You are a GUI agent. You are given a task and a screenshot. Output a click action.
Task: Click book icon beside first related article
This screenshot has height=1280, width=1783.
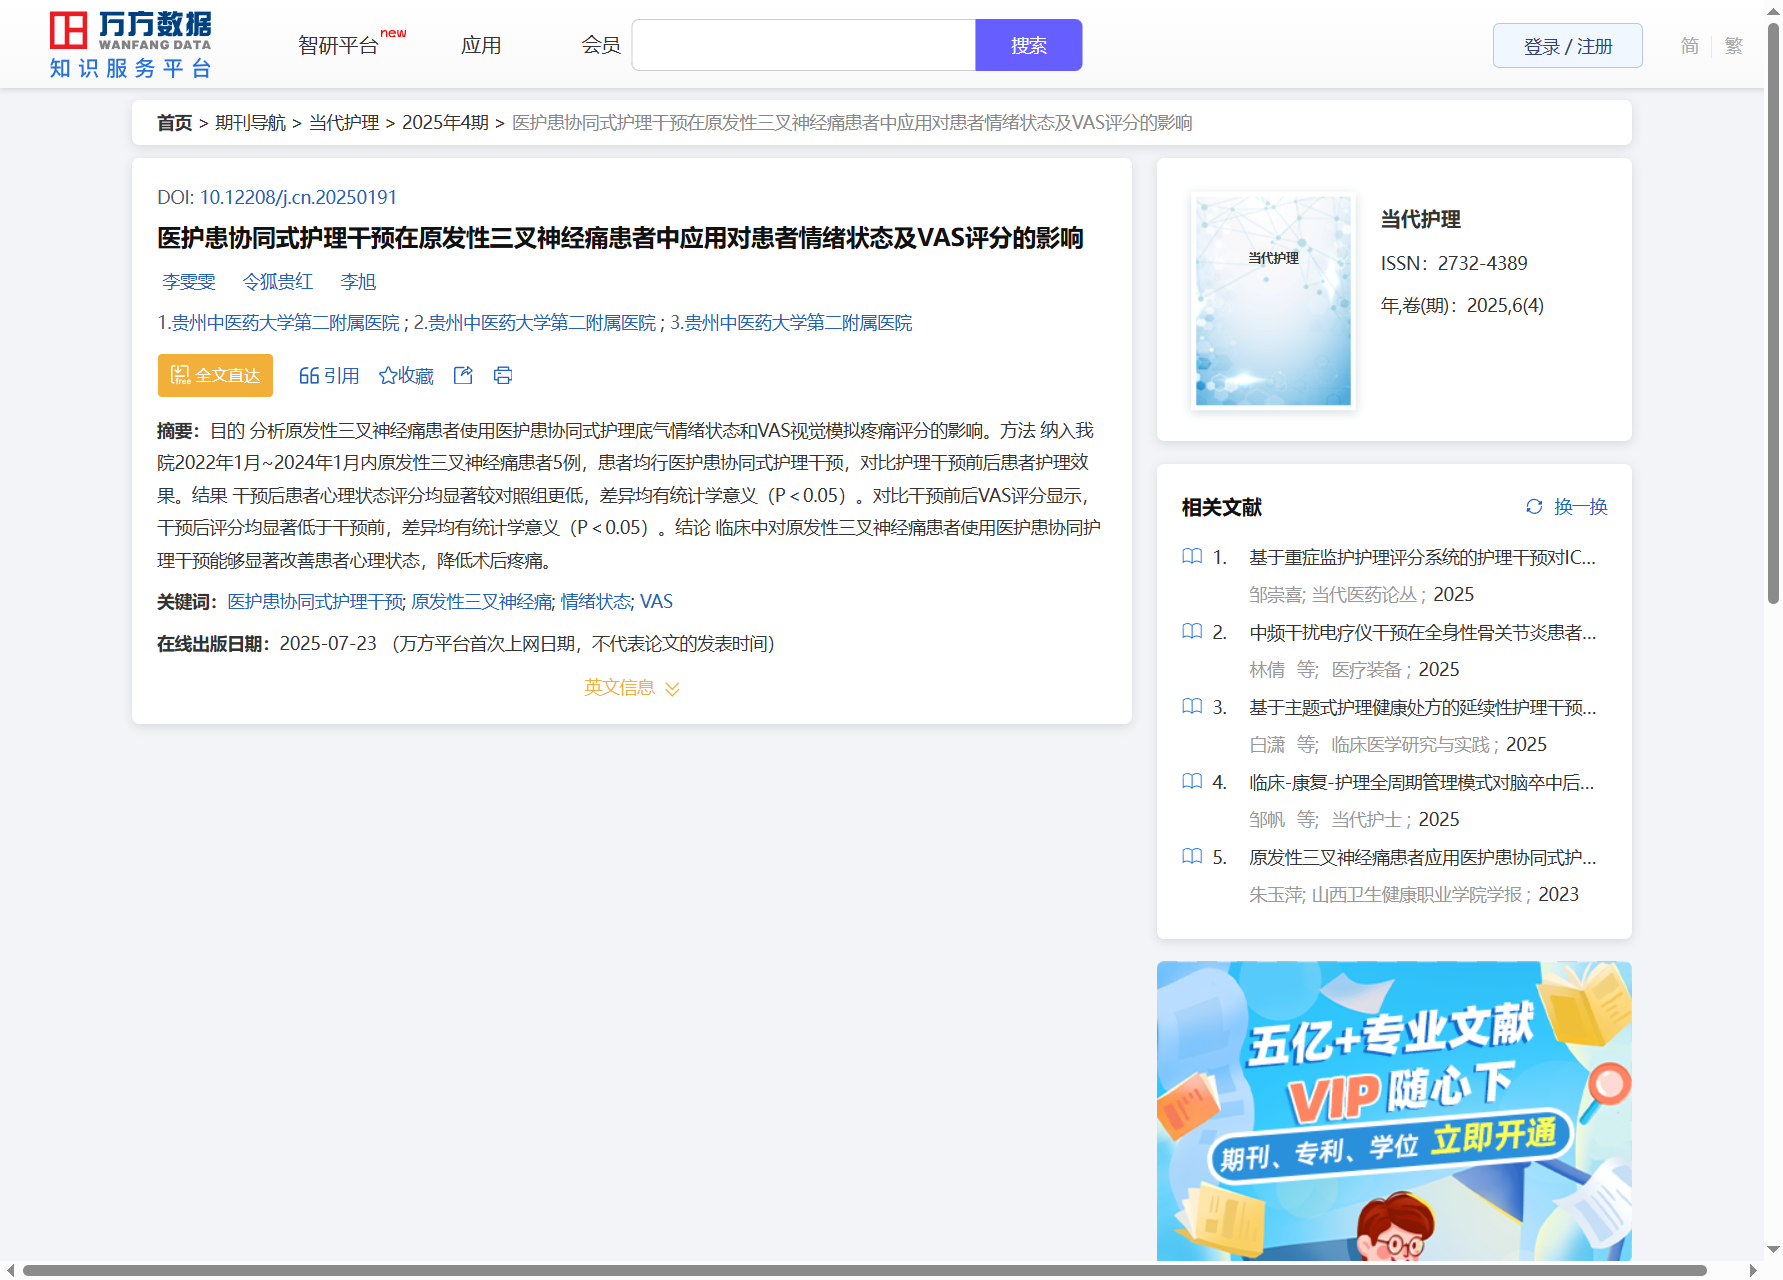pyautogui.click(x=1192, y=557)
